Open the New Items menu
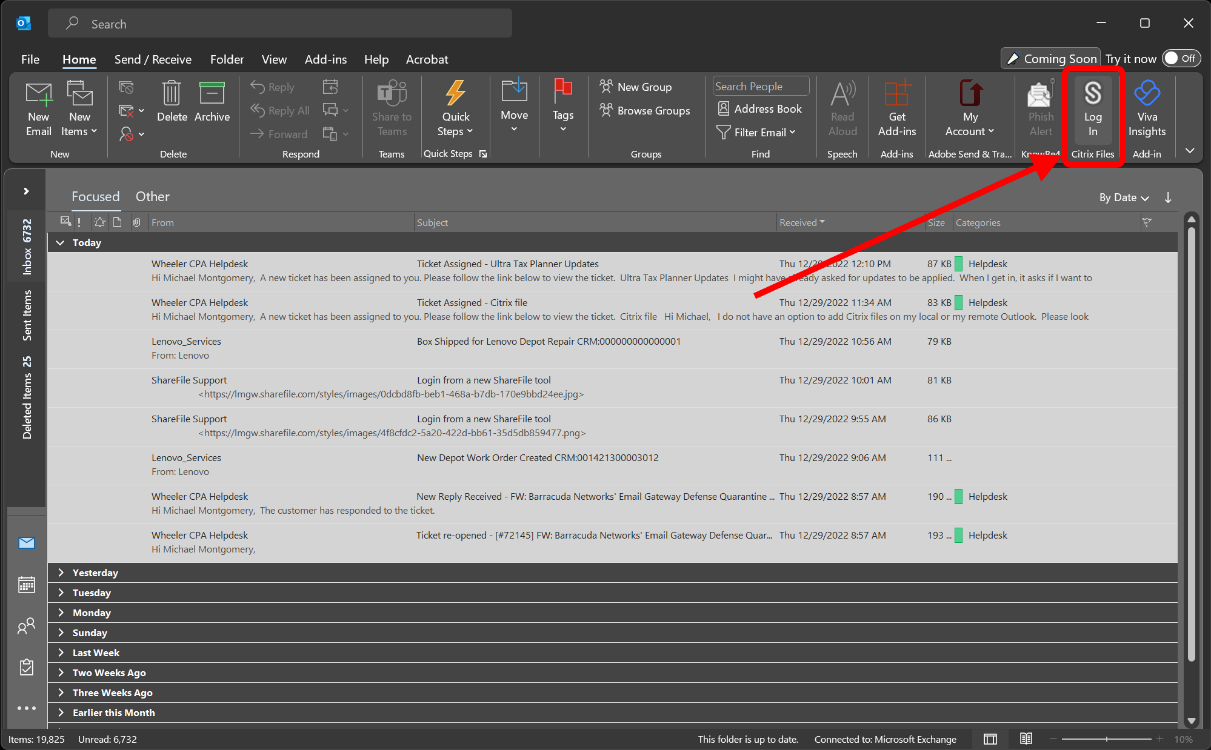The height and width of the screenshot is (750, 1211). [x=79, y=109]
